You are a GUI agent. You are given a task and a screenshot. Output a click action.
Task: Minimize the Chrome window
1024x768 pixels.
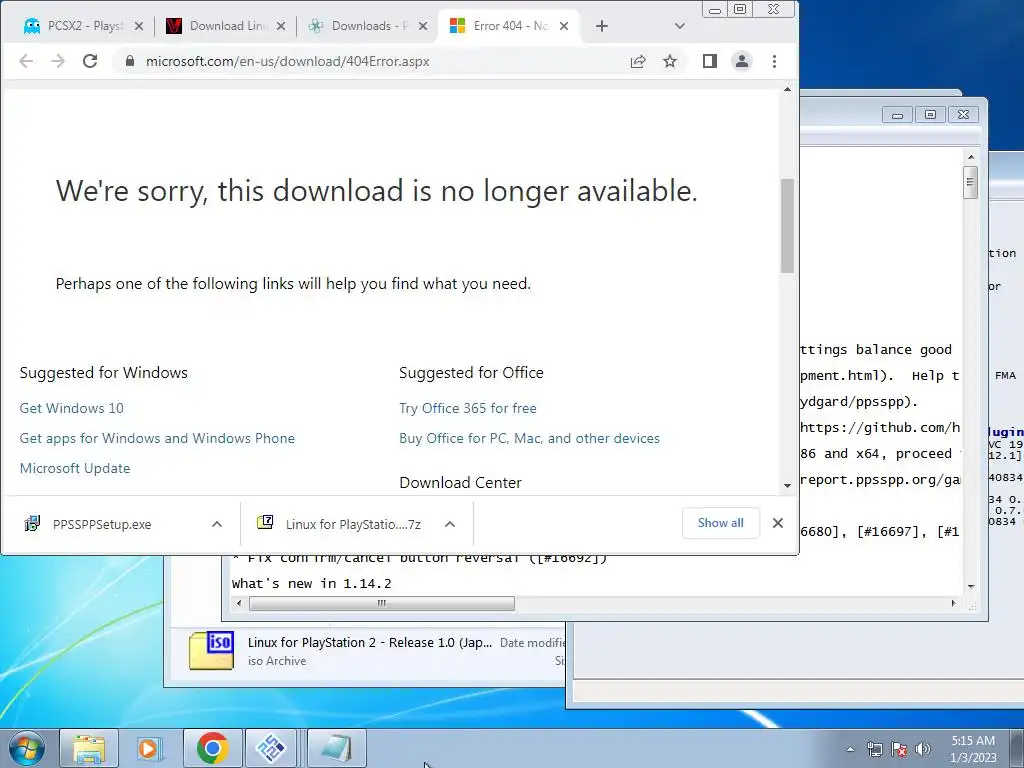pyautogui.click(x=715, y=9)
